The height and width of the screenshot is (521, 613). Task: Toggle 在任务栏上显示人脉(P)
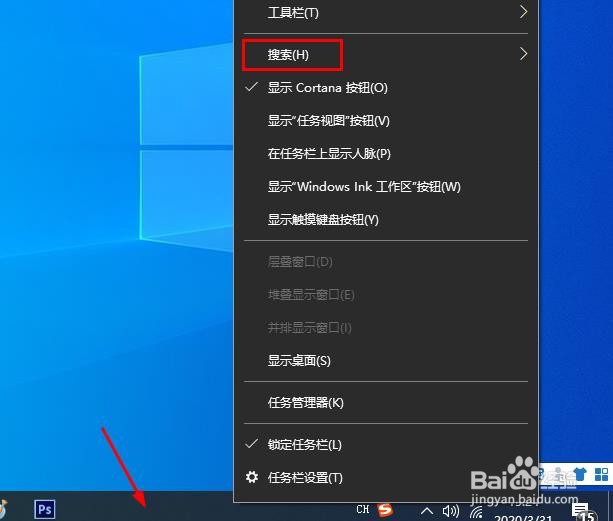(385, 154)
